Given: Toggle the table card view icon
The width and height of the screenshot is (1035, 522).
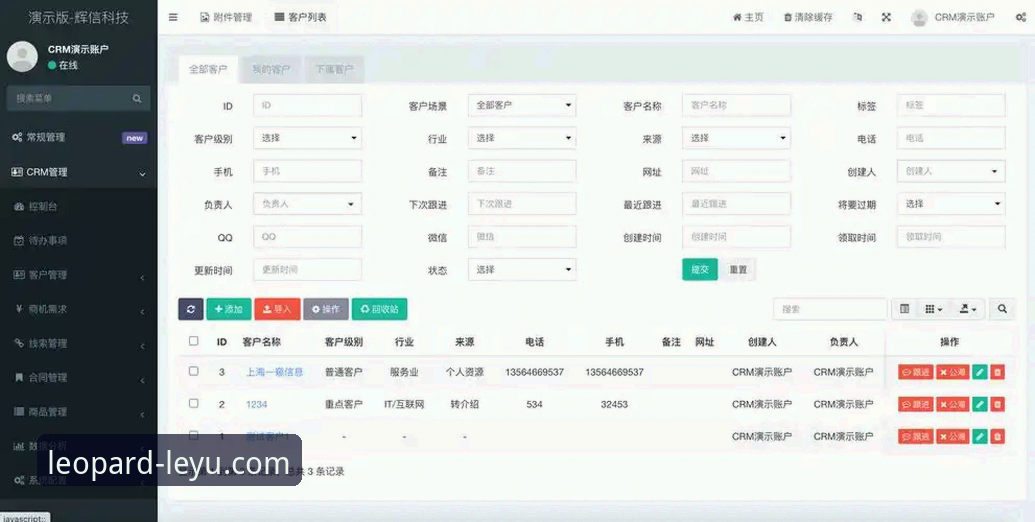Looking at the screenshot, I should [904, 309].
